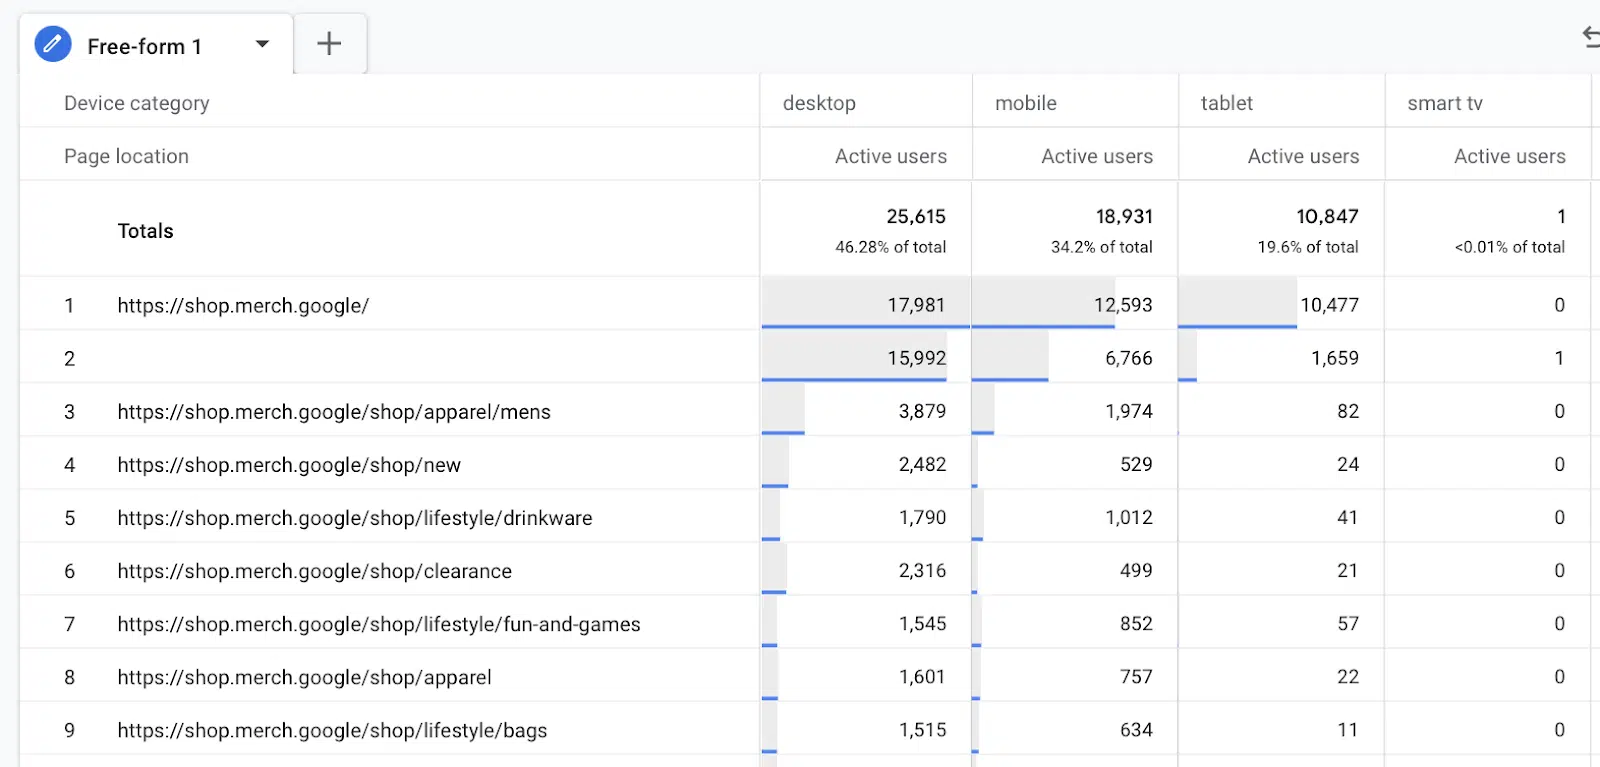
Task: Click mobile value 852
Action: coord(1136,623)
